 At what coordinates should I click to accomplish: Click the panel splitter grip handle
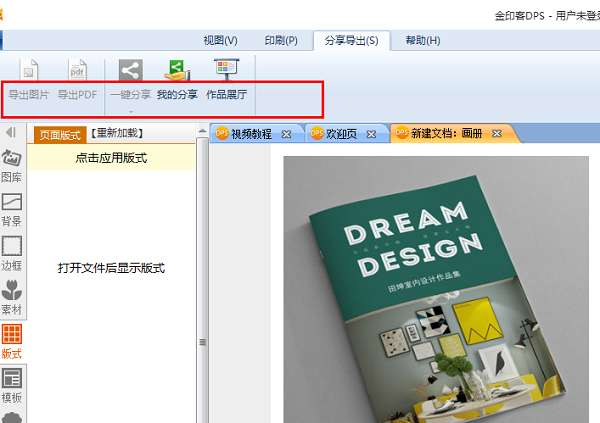coord(202,342)
